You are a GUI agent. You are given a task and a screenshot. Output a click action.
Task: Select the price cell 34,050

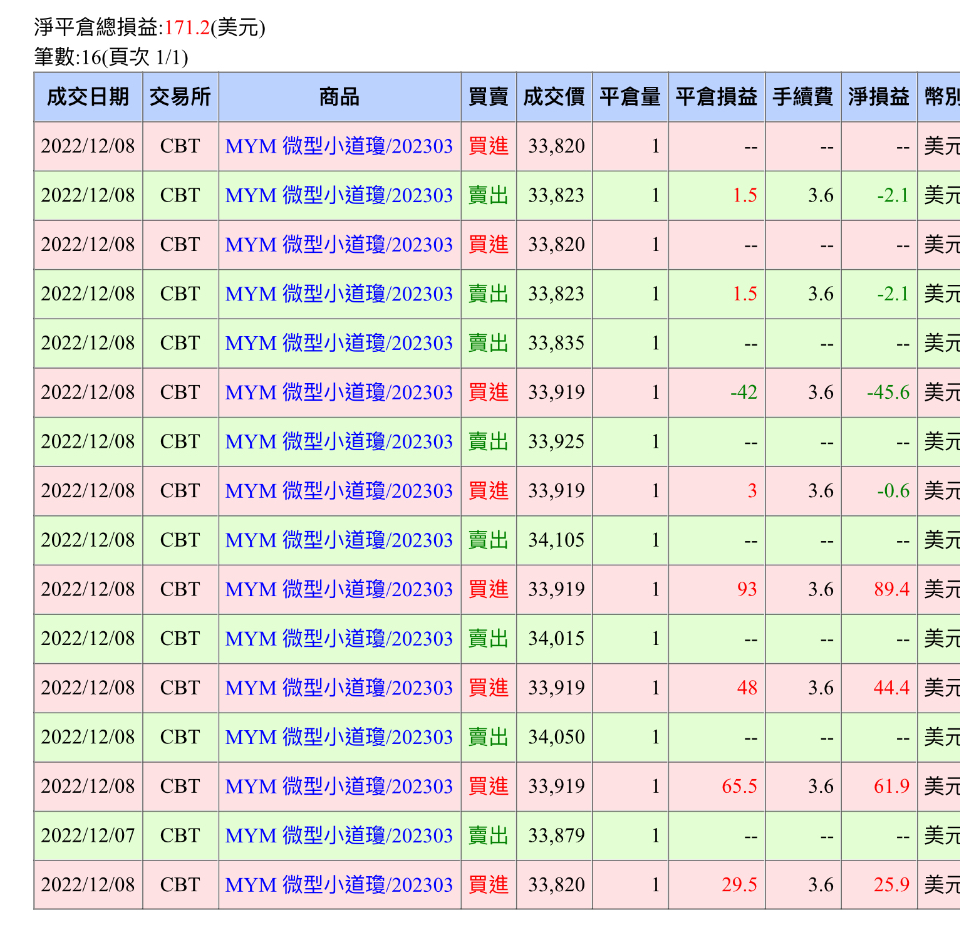click(556, 737)
